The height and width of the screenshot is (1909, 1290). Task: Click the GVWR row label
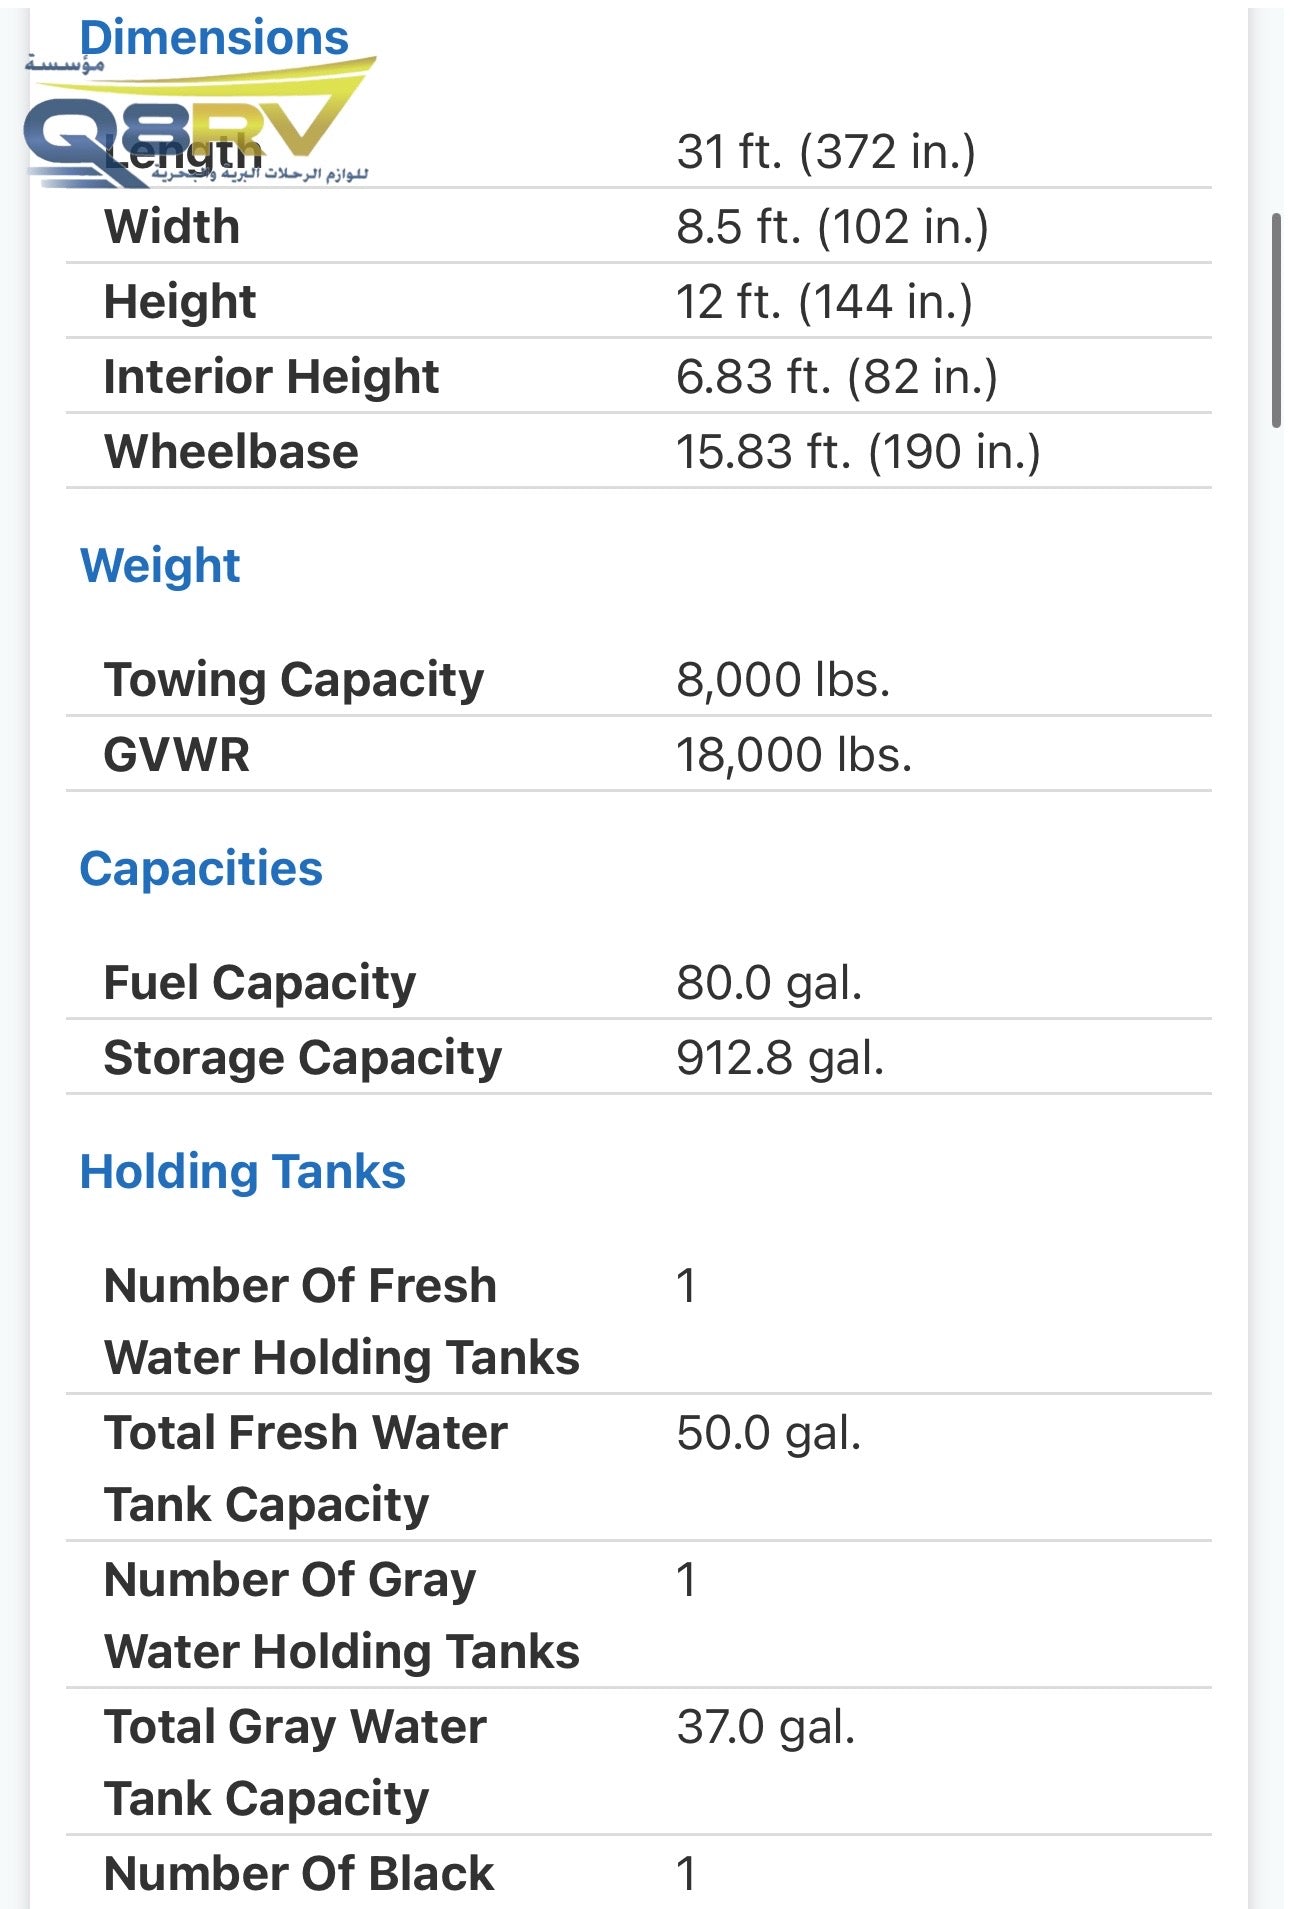[x=177, y=755]
